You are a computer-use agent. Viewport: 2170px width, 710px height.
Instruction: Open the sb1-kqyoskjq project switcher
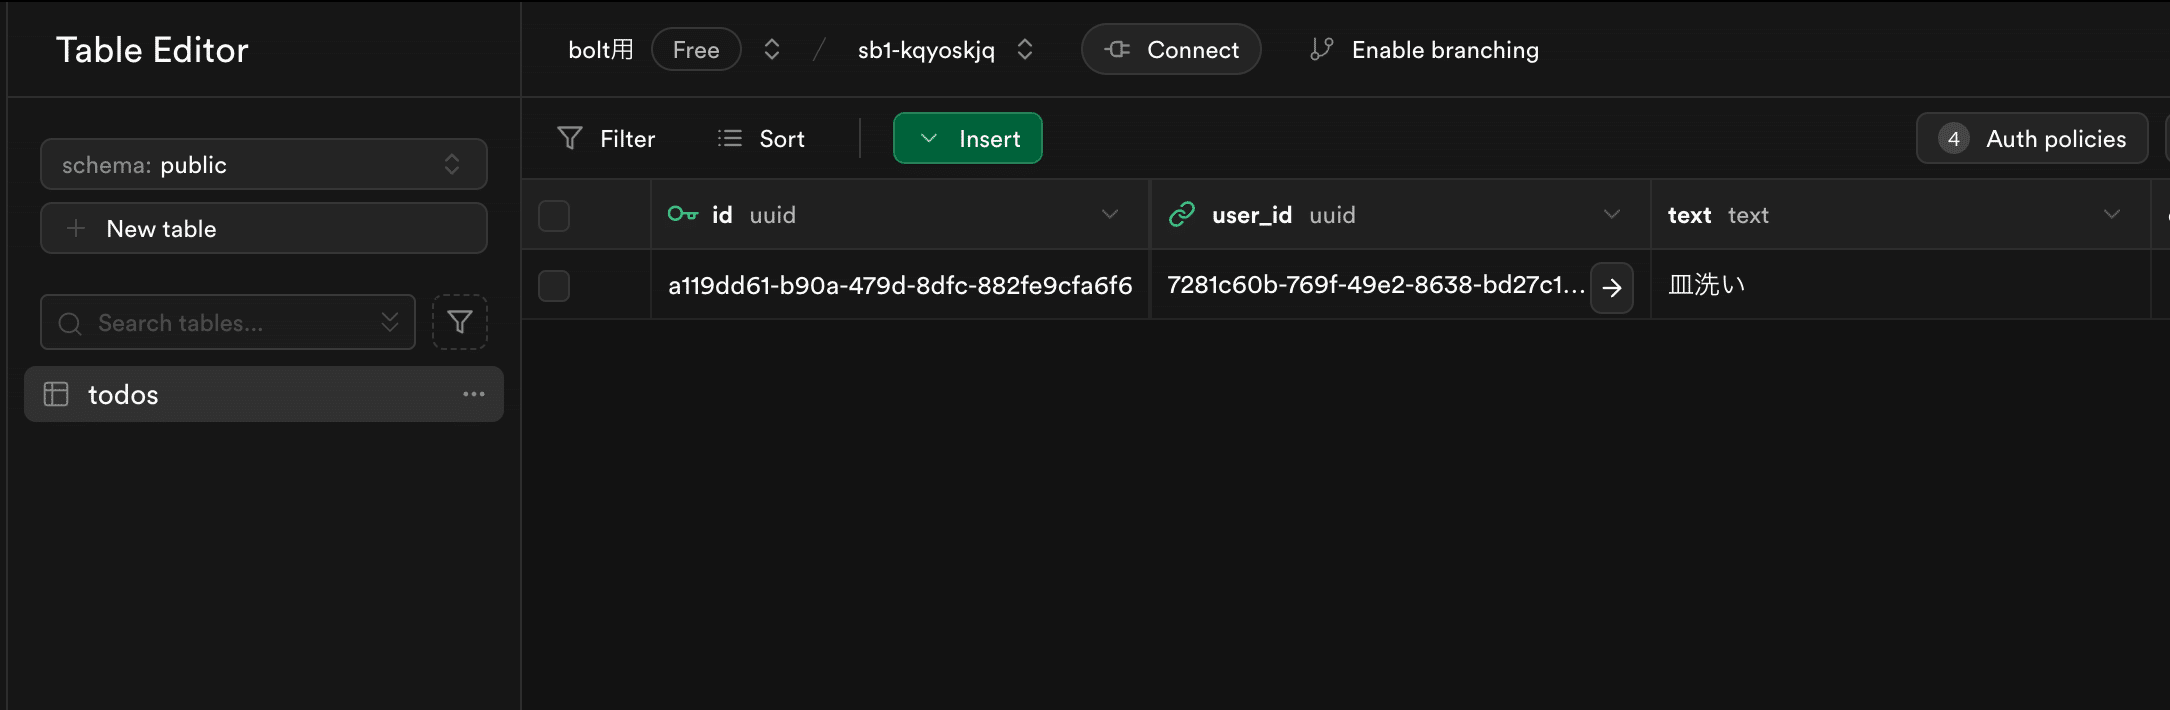click(x=1024, y=49)
